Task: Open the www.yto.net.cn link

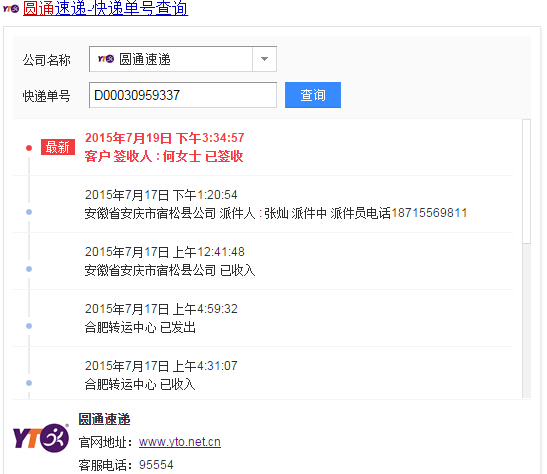Action: pos(180,442)
